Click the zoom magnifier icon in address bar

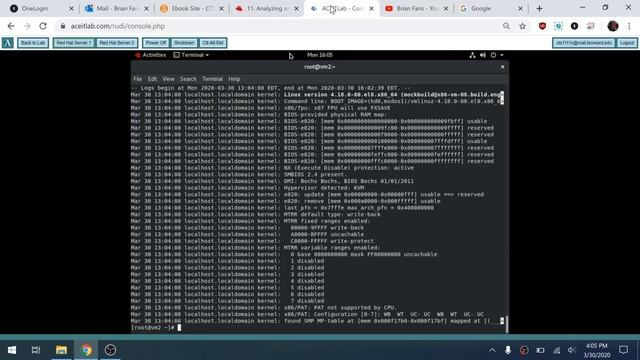coord(507,26)
